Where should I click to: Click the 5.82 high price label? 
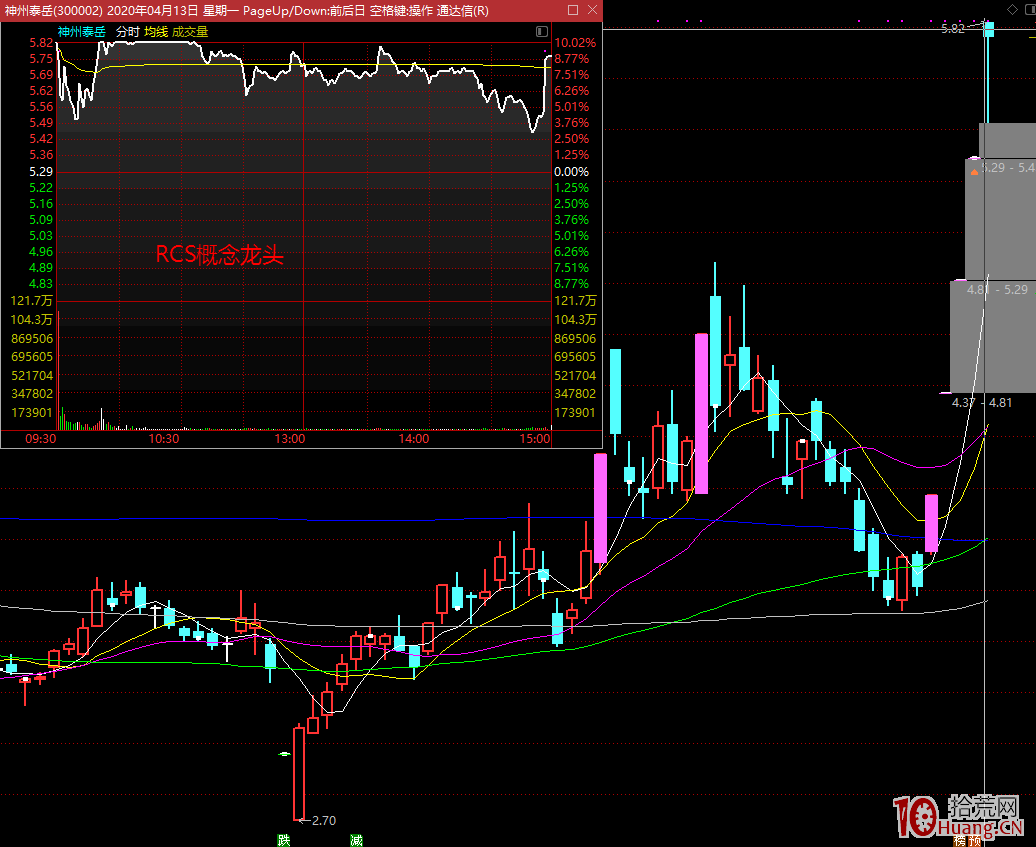point(953,29)
